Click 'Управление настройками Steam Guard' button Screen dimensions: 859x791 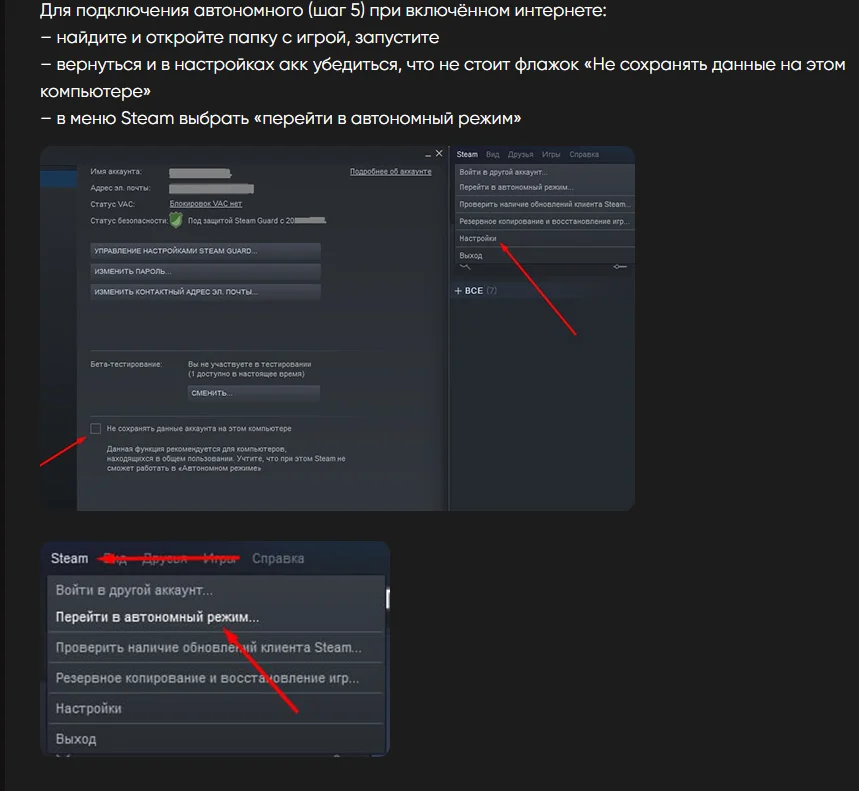tap(205, 251)
